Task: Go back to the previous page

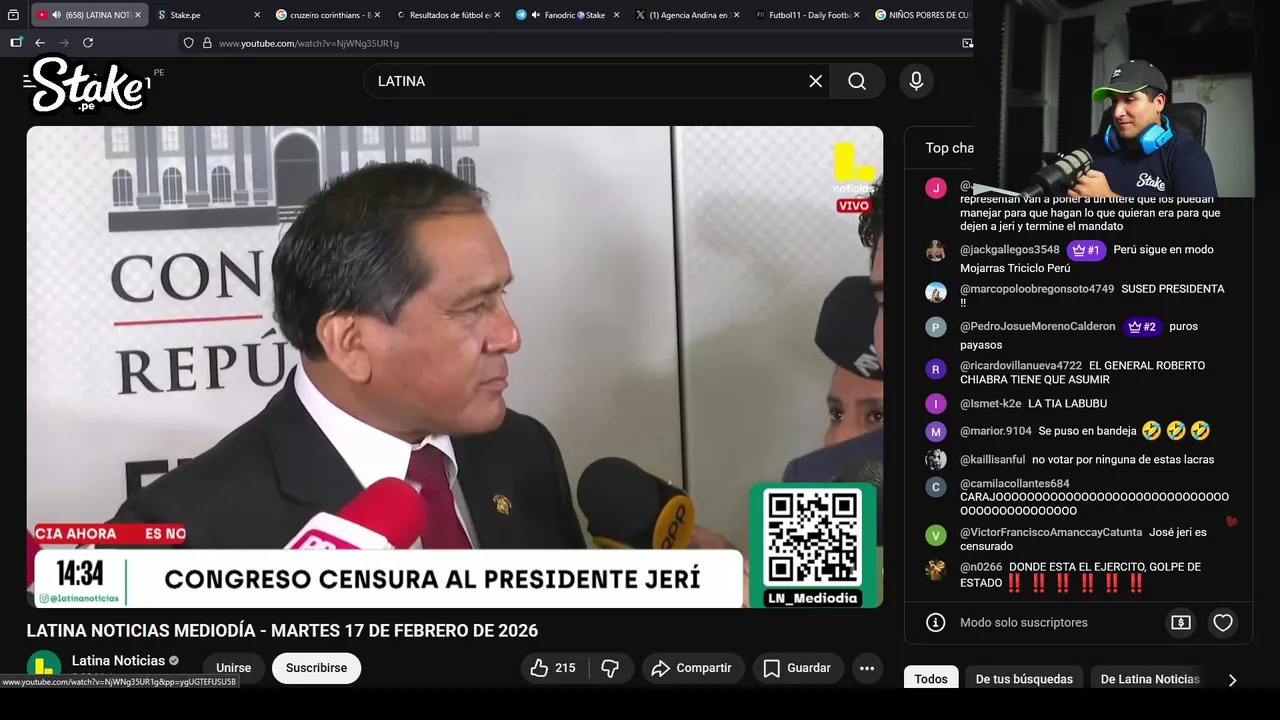Action: click(40, 43)
